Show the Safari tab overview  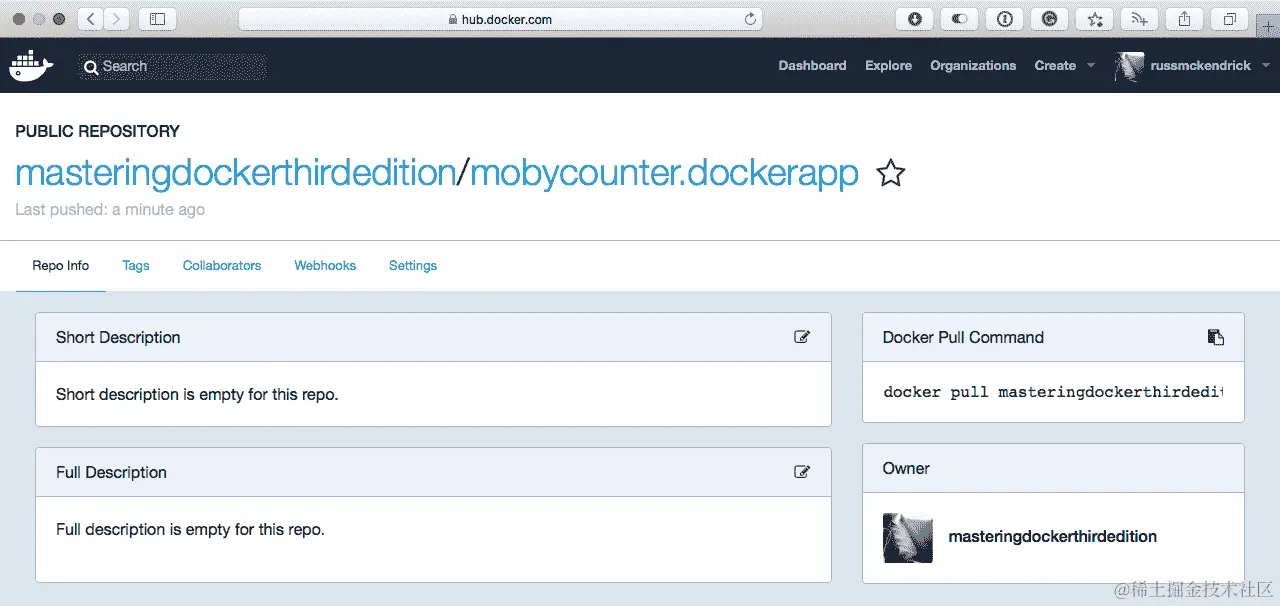coord(1230,19)
